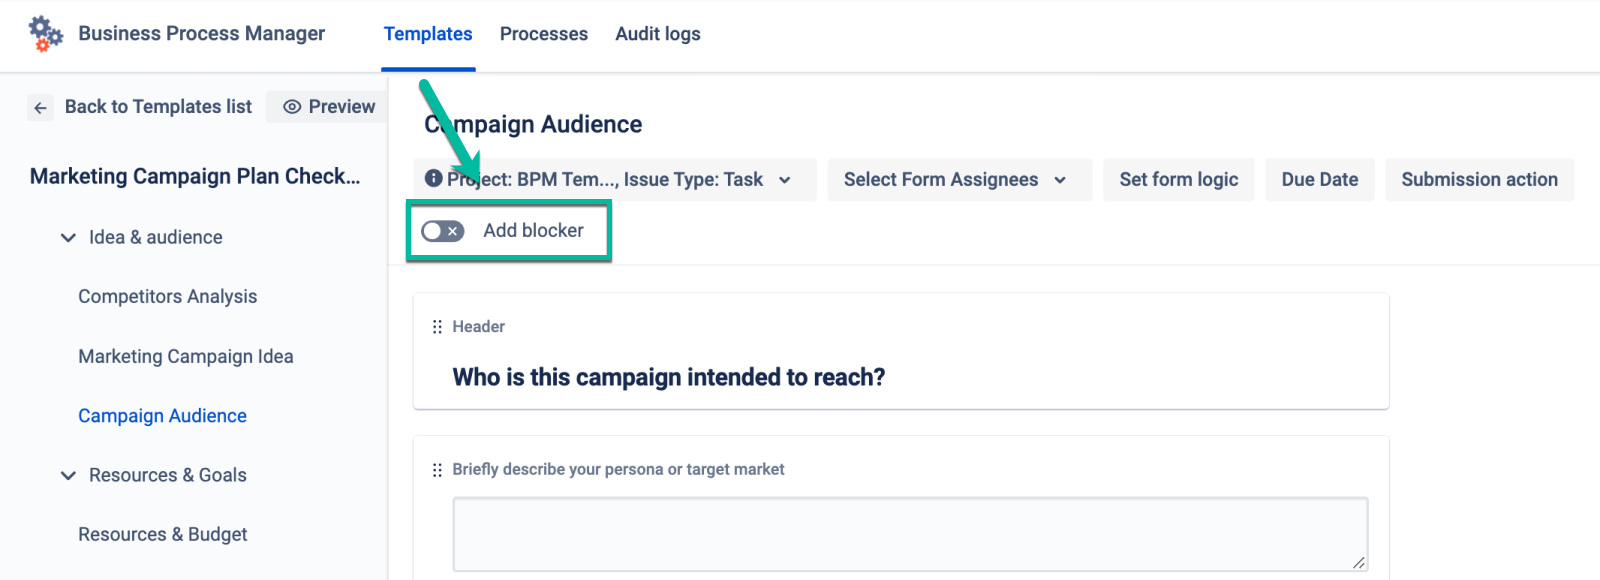Viewport: 1600px width, 580px height.
Task: Switch to the Processes tab
Action: point(543,34)
